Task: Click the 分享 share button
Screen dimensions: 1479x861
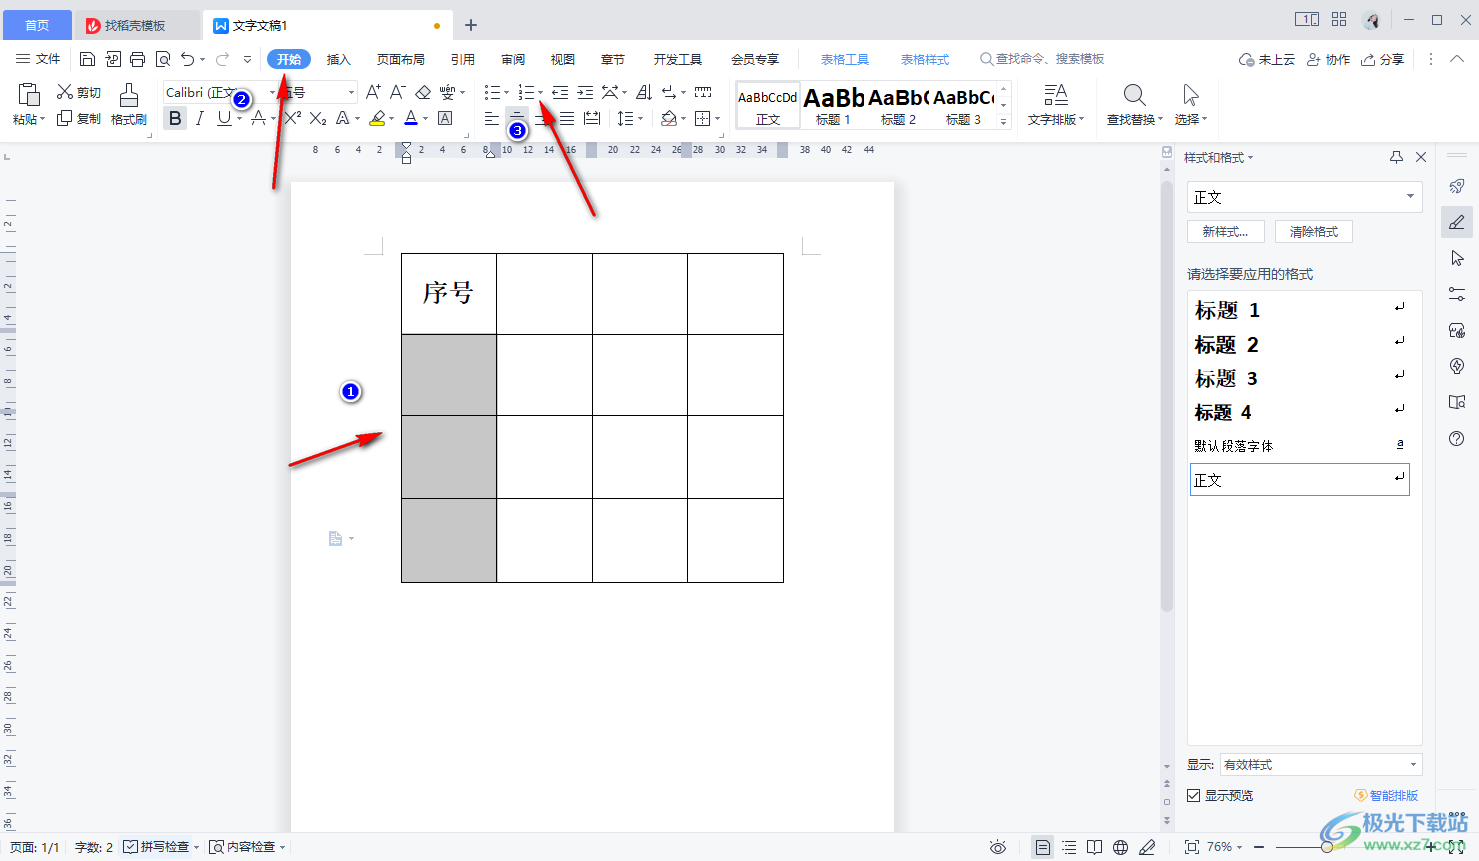Action: point(1383,59)
